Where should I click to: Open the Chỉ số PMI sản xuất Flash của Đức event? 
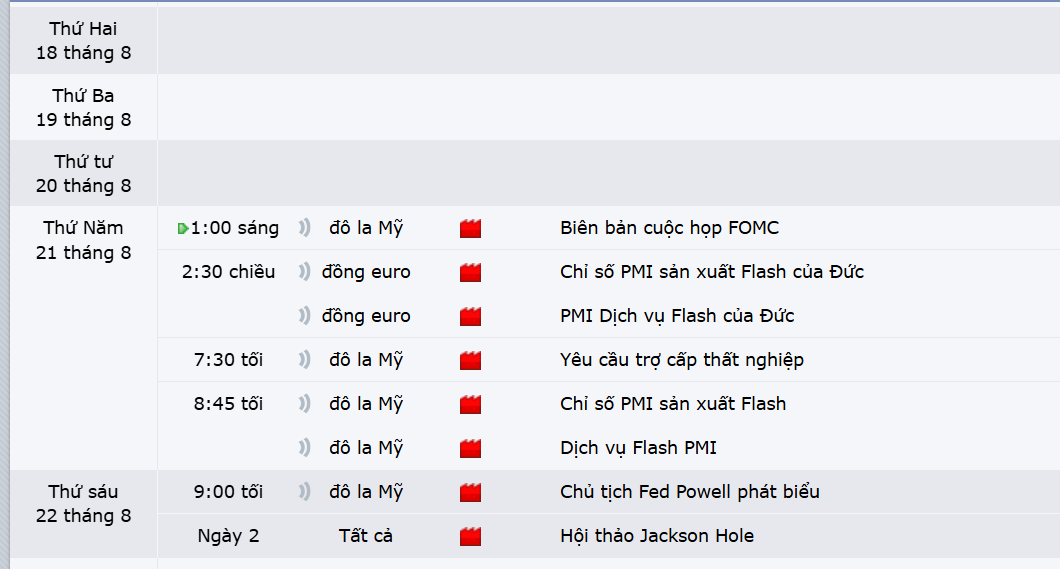coord(712,272)
